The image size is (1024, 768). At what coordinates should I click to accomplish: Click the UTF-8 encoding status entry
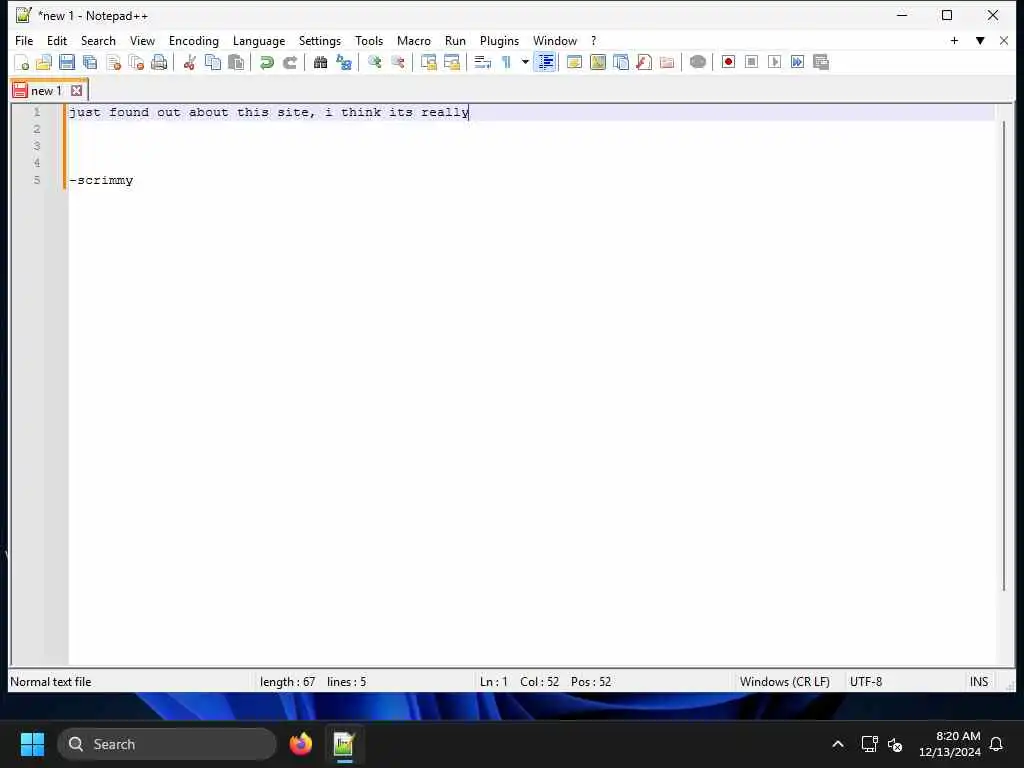click(865, 682)
